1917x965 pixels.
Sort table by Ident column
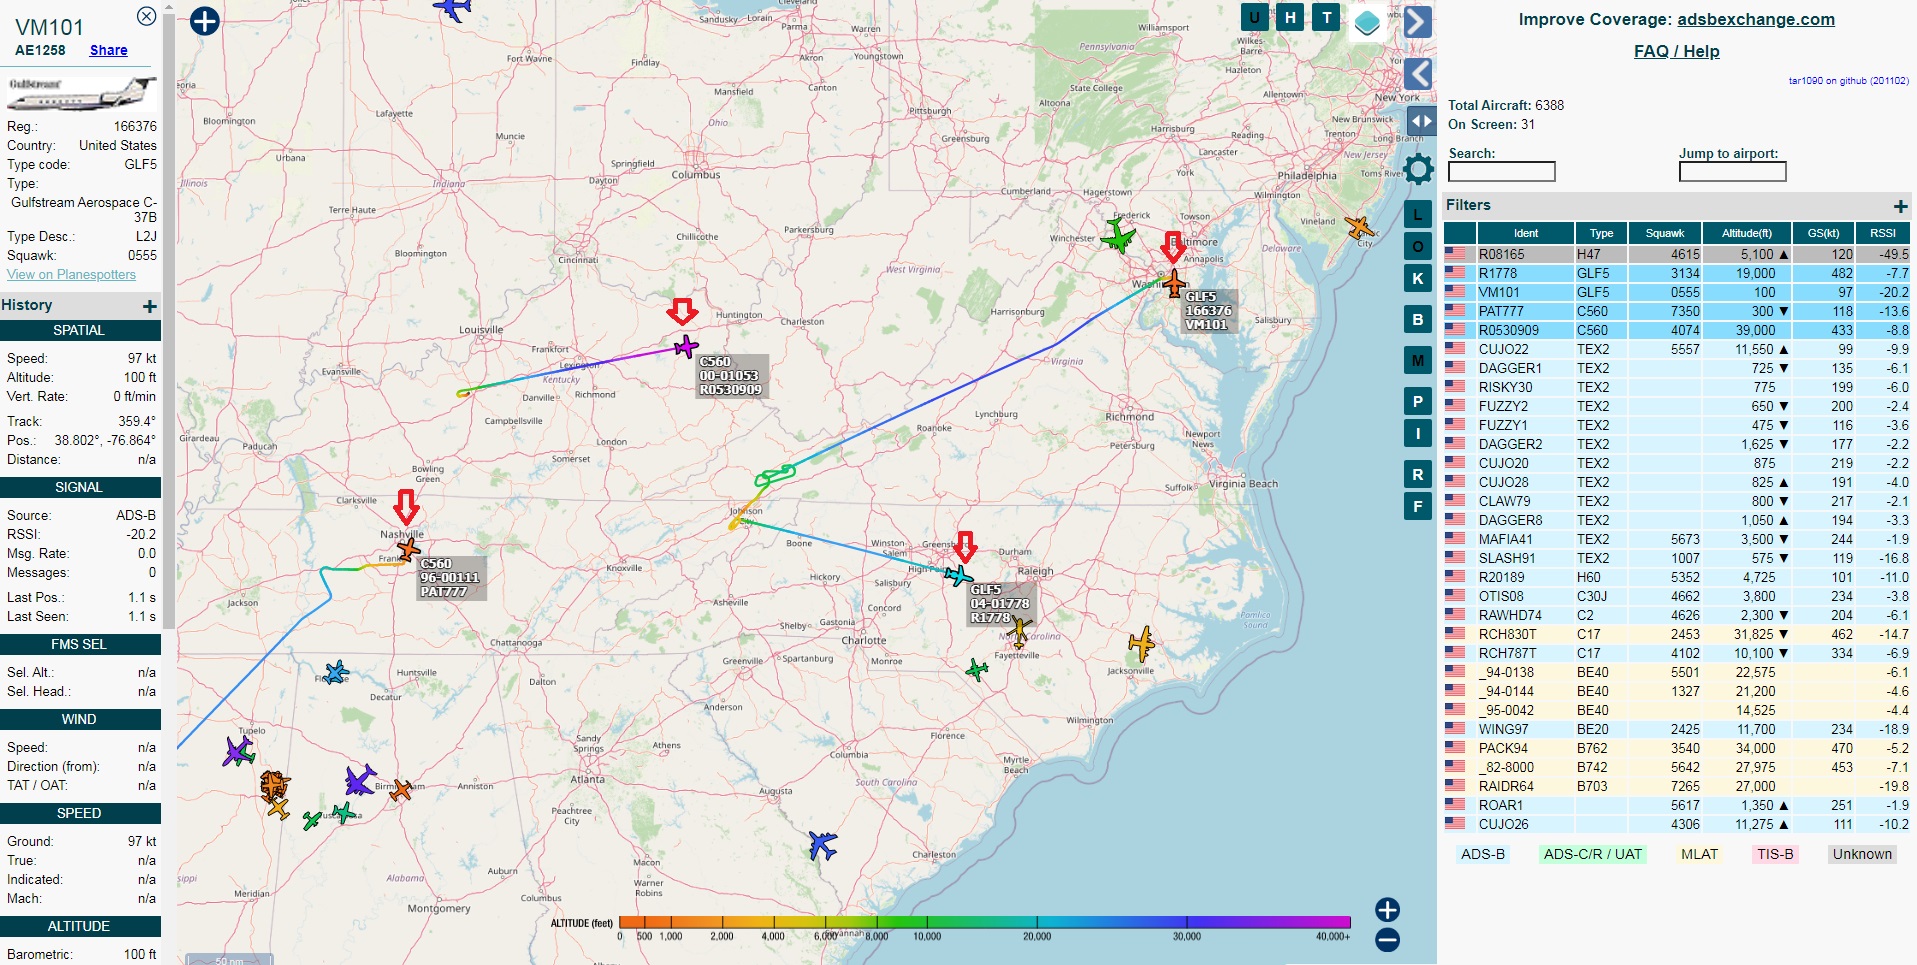pyautogui.click(x=1525, y=233)
